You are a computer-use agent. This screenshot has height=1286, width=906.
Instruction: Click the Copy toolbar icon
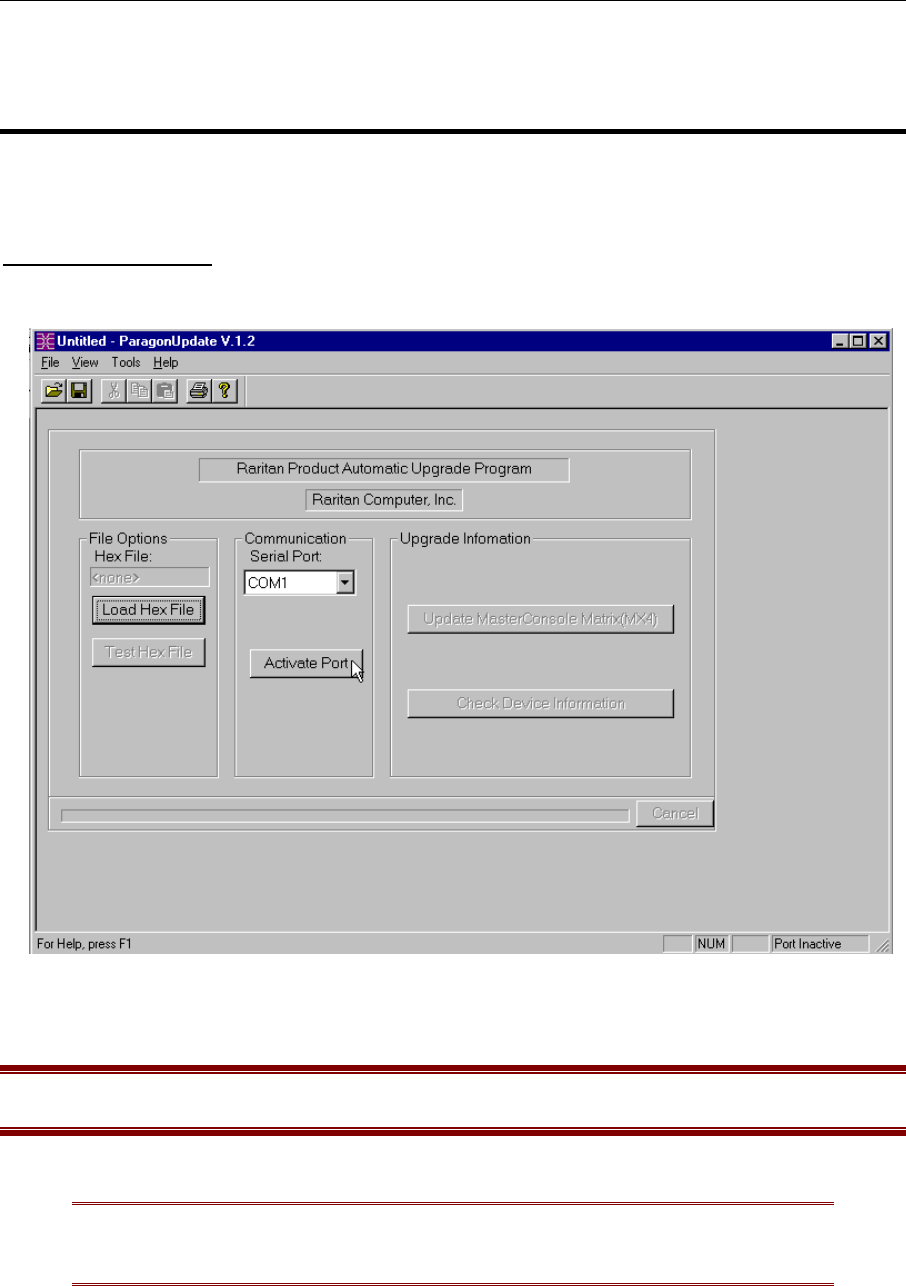coord(140,392)
